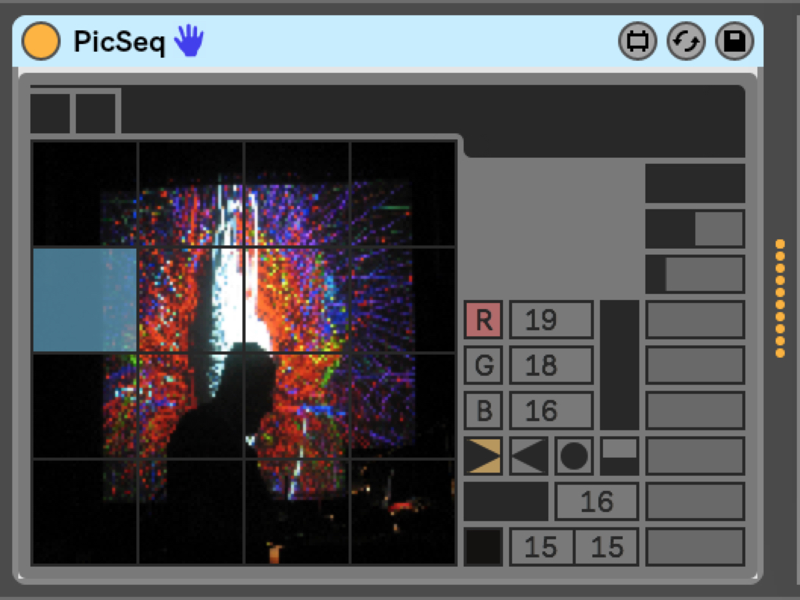This screenshot has width=800, height=600.
Task: Select the blue channel value field 16
Action: tap(552, 411)
